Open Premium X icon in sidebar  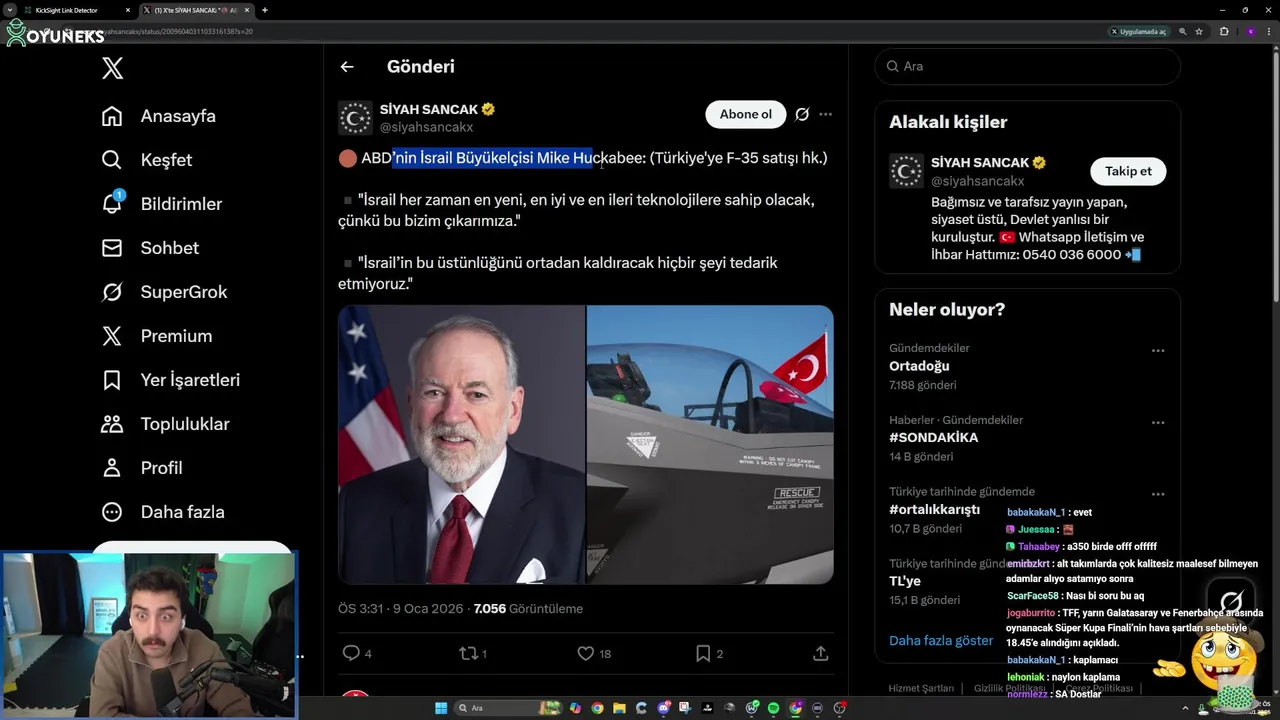pyautogui.click(x=112, y=336)
